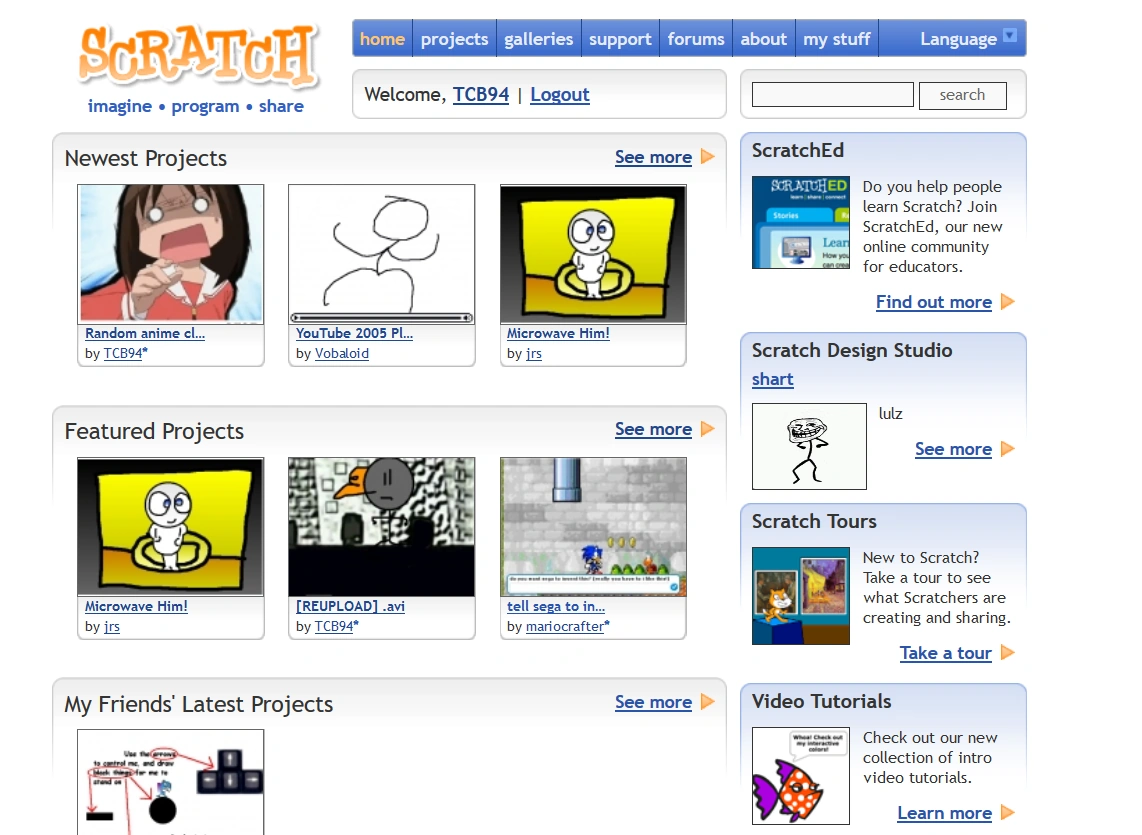Click orange arrow next to Find out more

pos(1007,302)
